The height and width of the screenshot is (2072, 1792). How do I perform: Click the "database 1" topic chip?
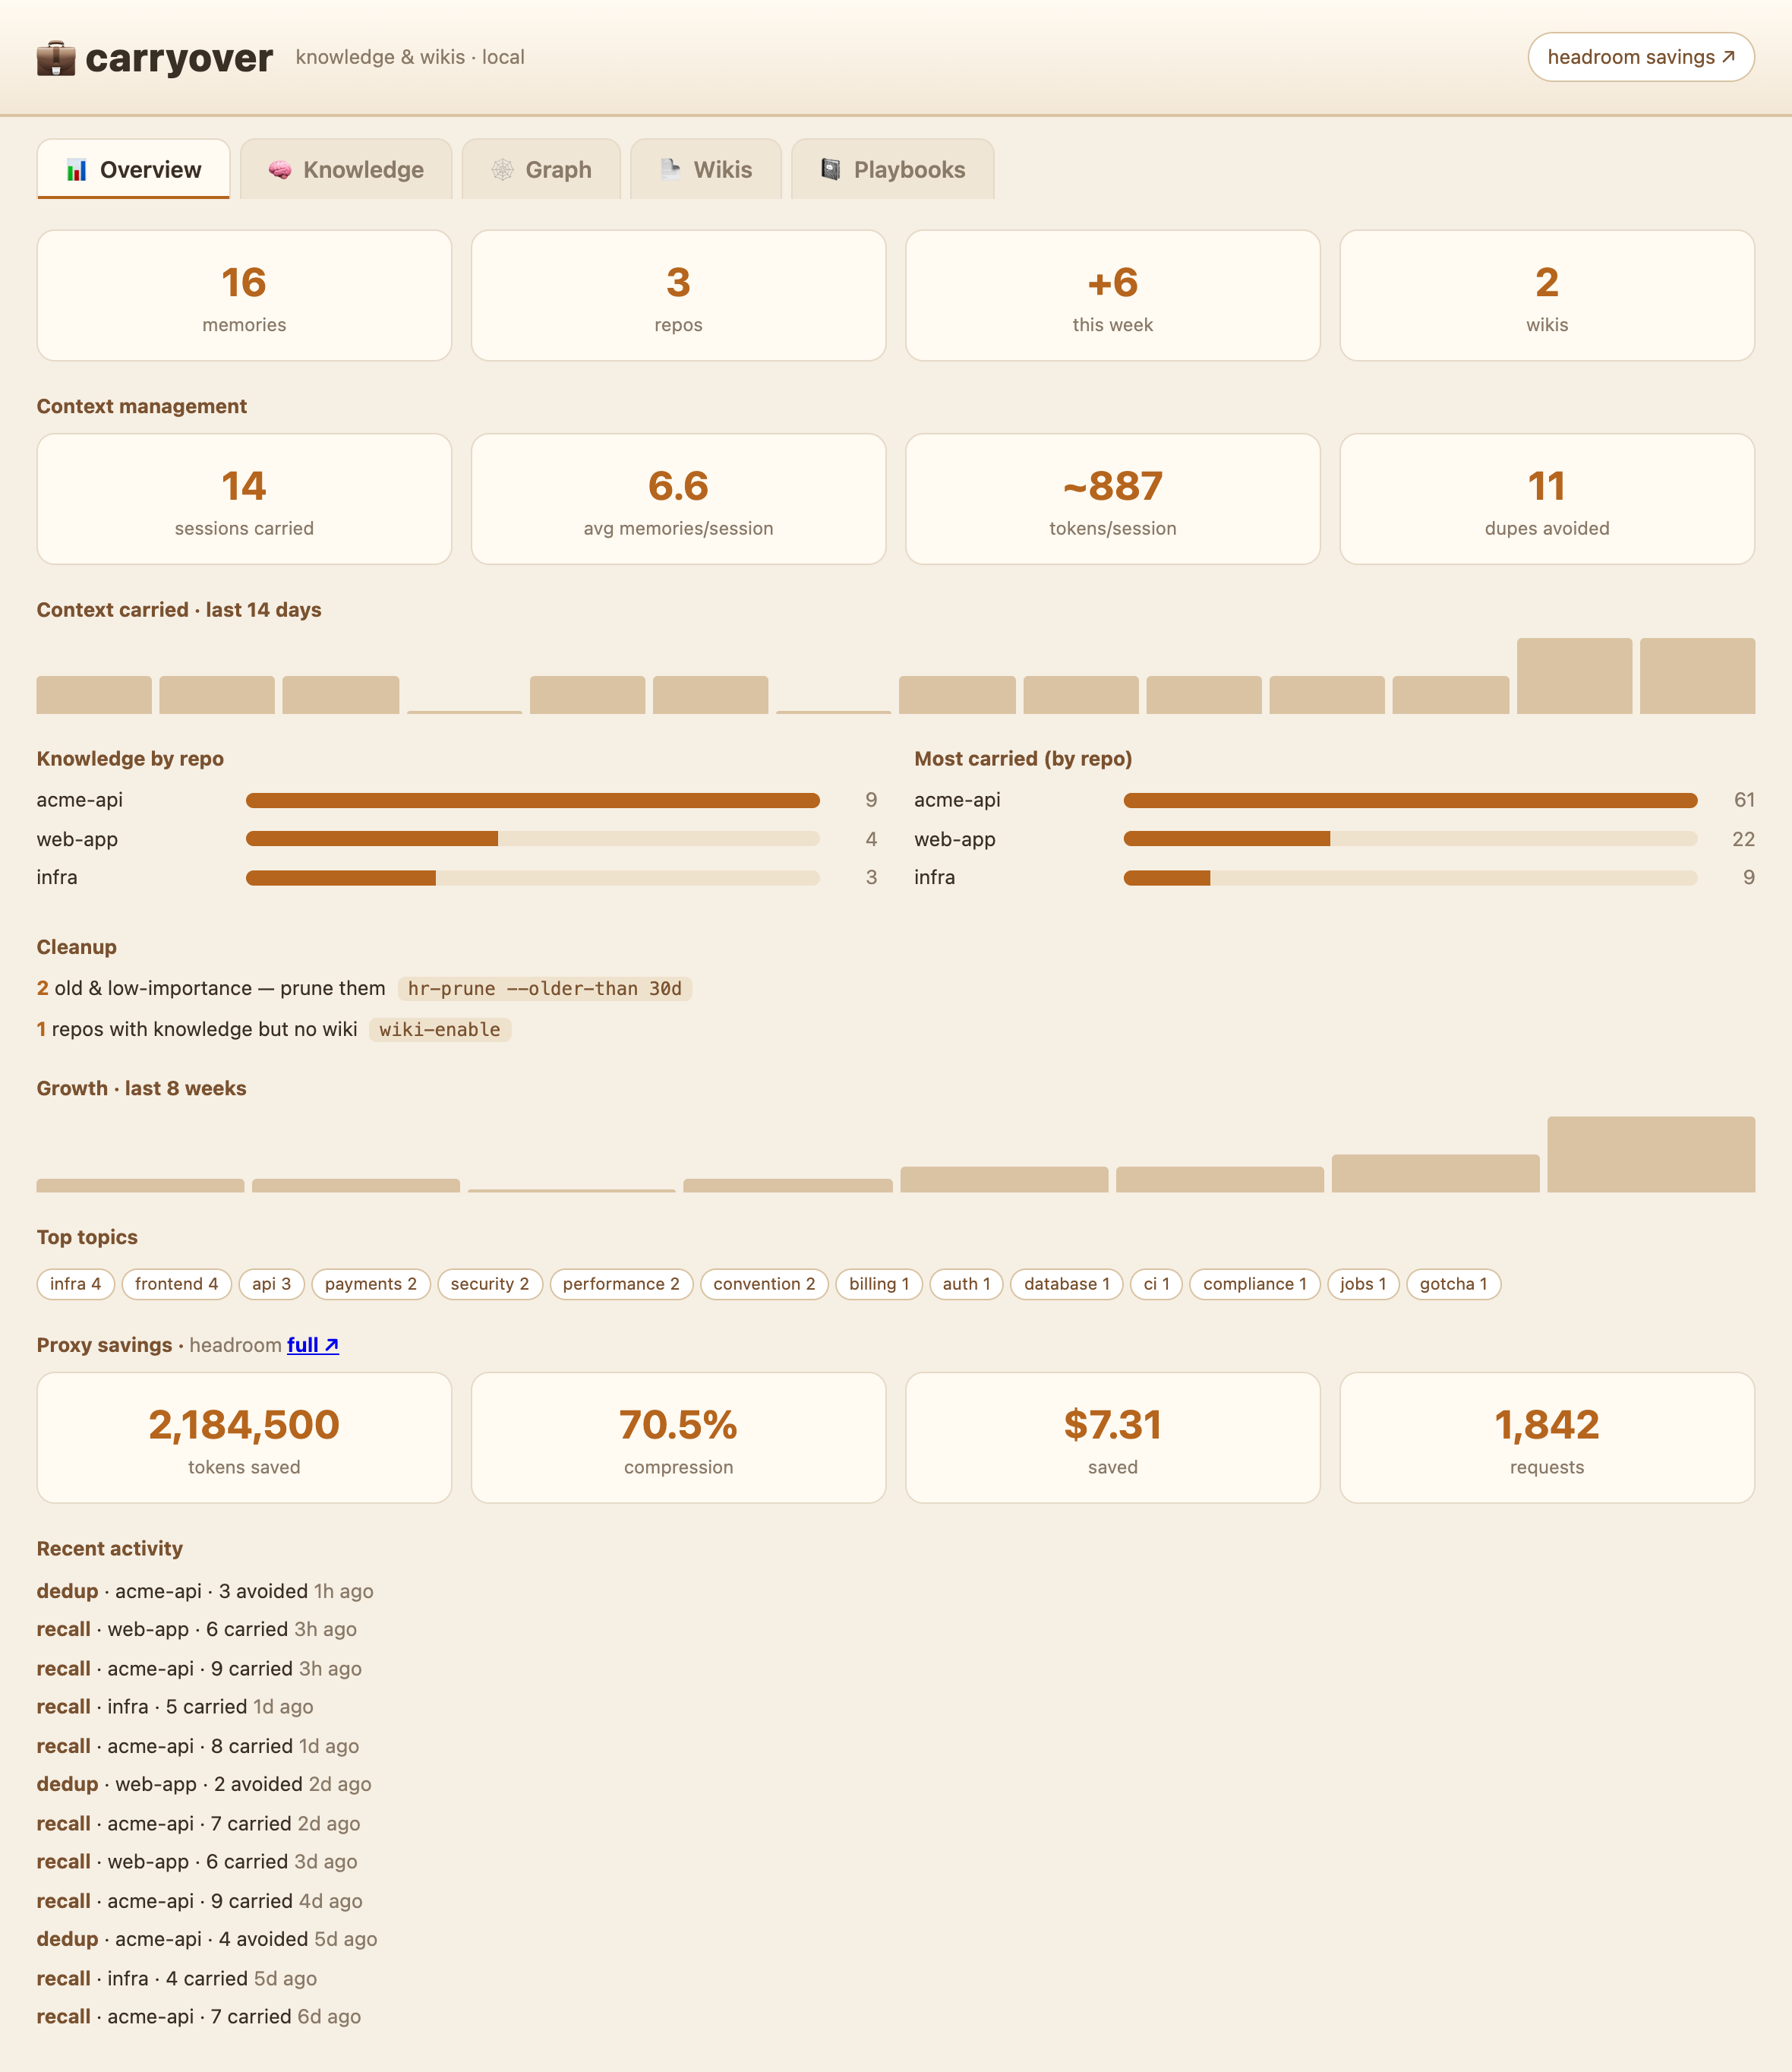1067,1284
